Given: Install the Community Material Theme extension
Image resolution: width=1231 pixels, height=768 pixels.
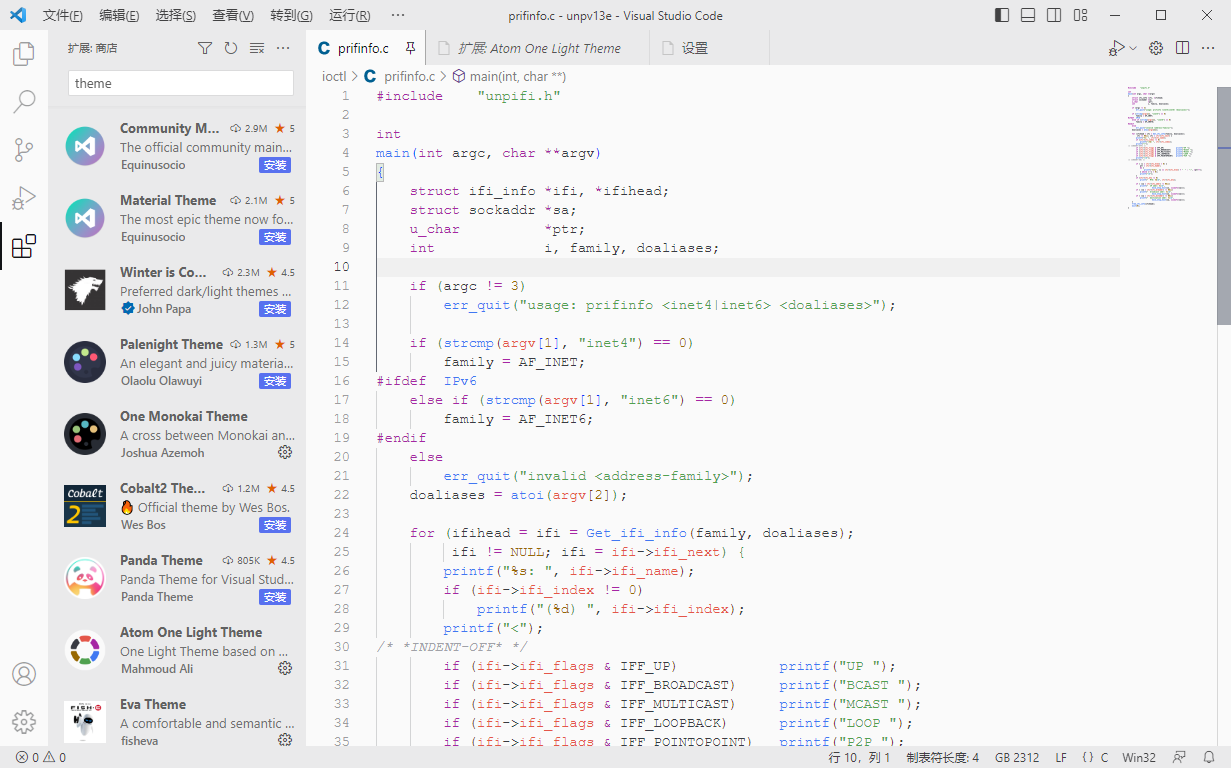Looking at the screenshot, I should pyautogui.click(x=275, y=165).
